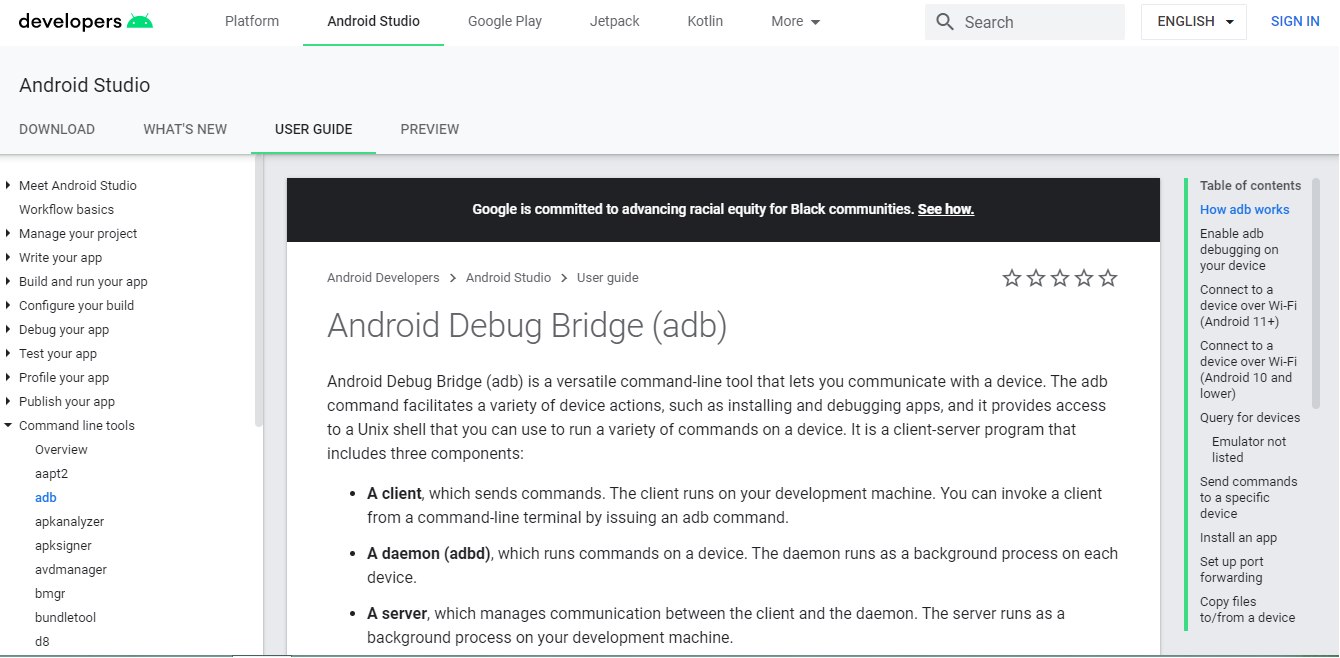Expand Write your app section
This screenshot has width=1340, height=658.
[x=8, y=257]
